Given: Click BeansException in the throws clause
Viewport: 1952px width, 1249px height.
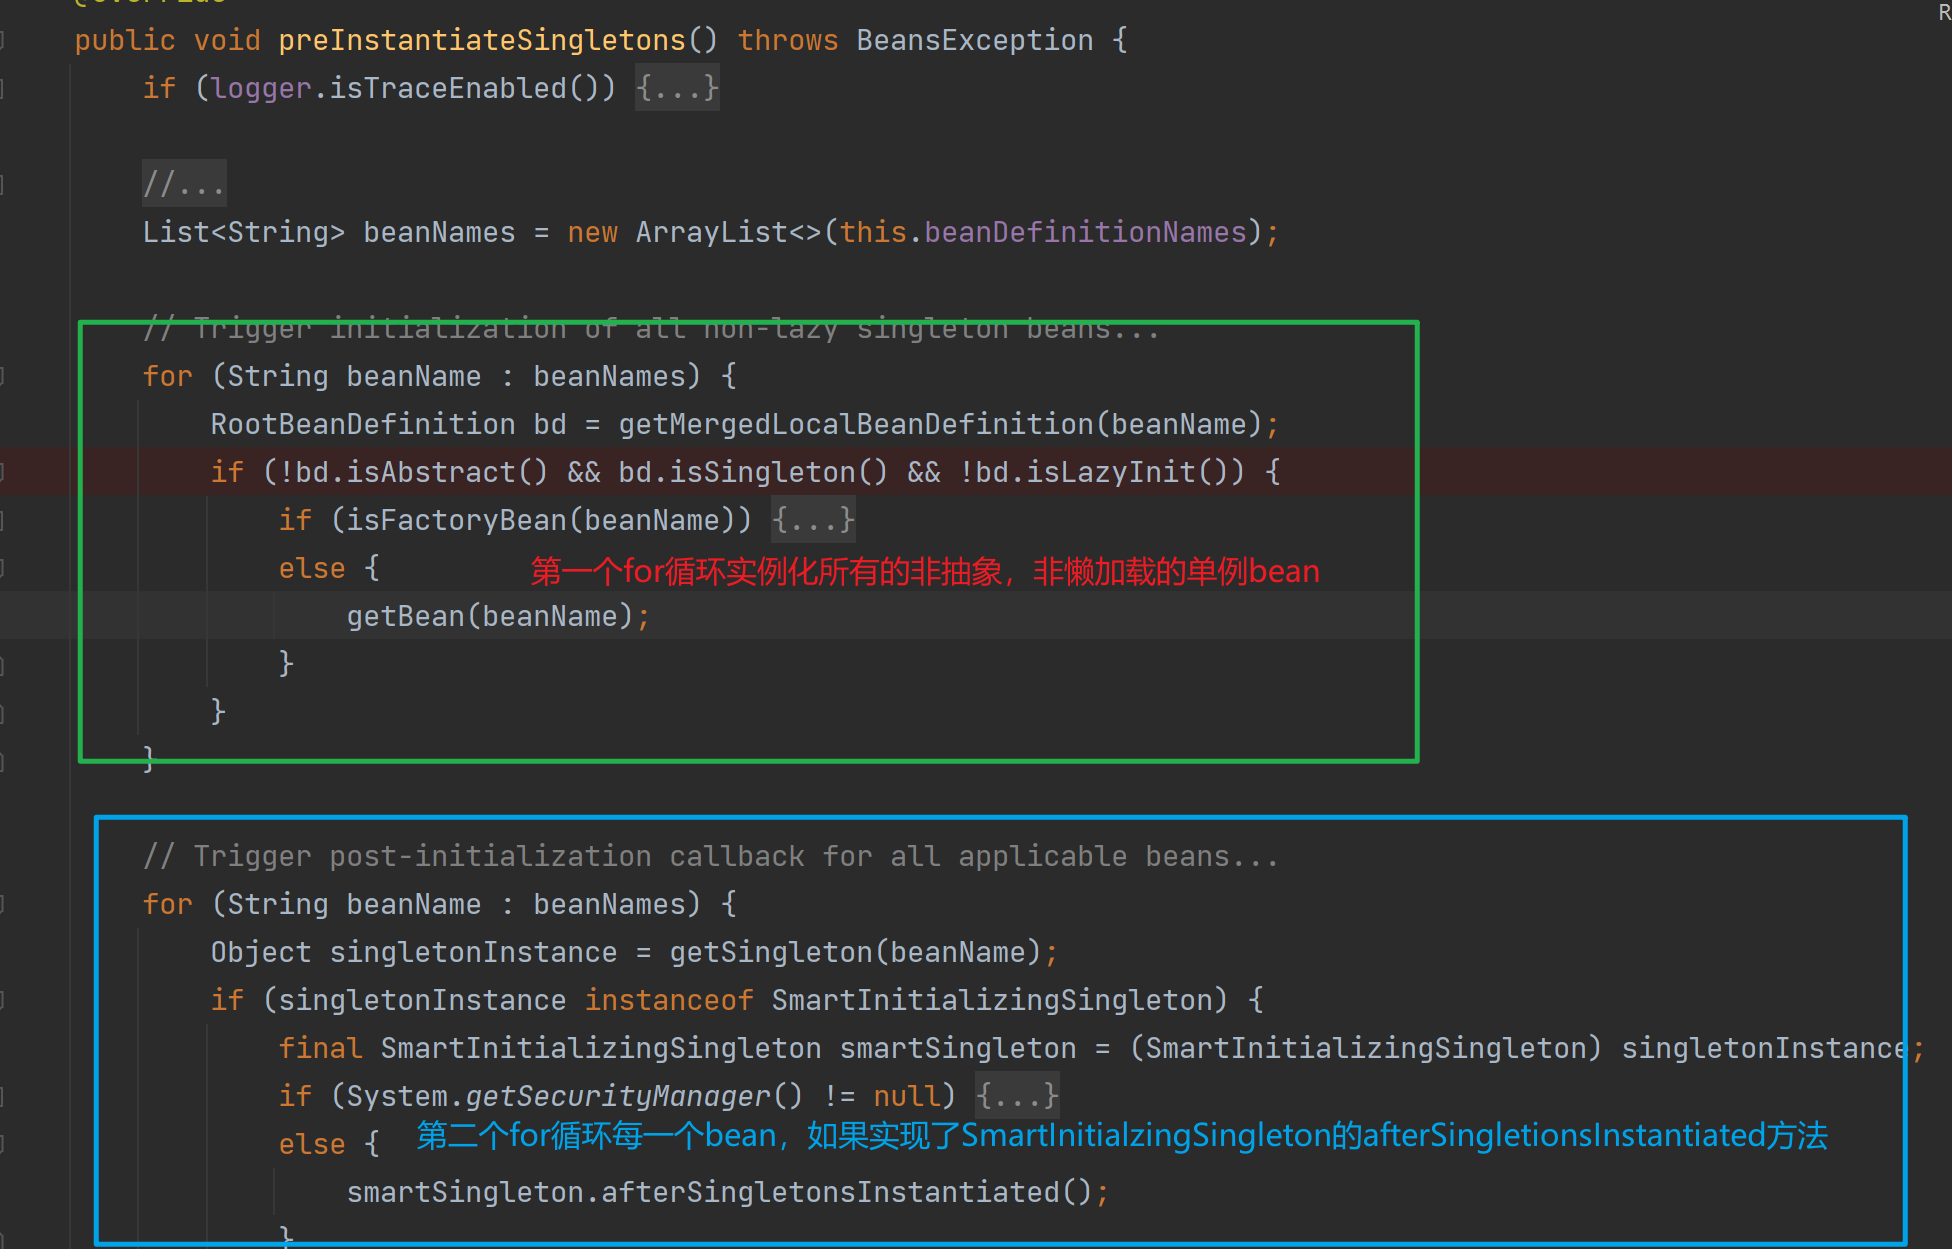Looking at the screenshot, I should pos(975,40).
